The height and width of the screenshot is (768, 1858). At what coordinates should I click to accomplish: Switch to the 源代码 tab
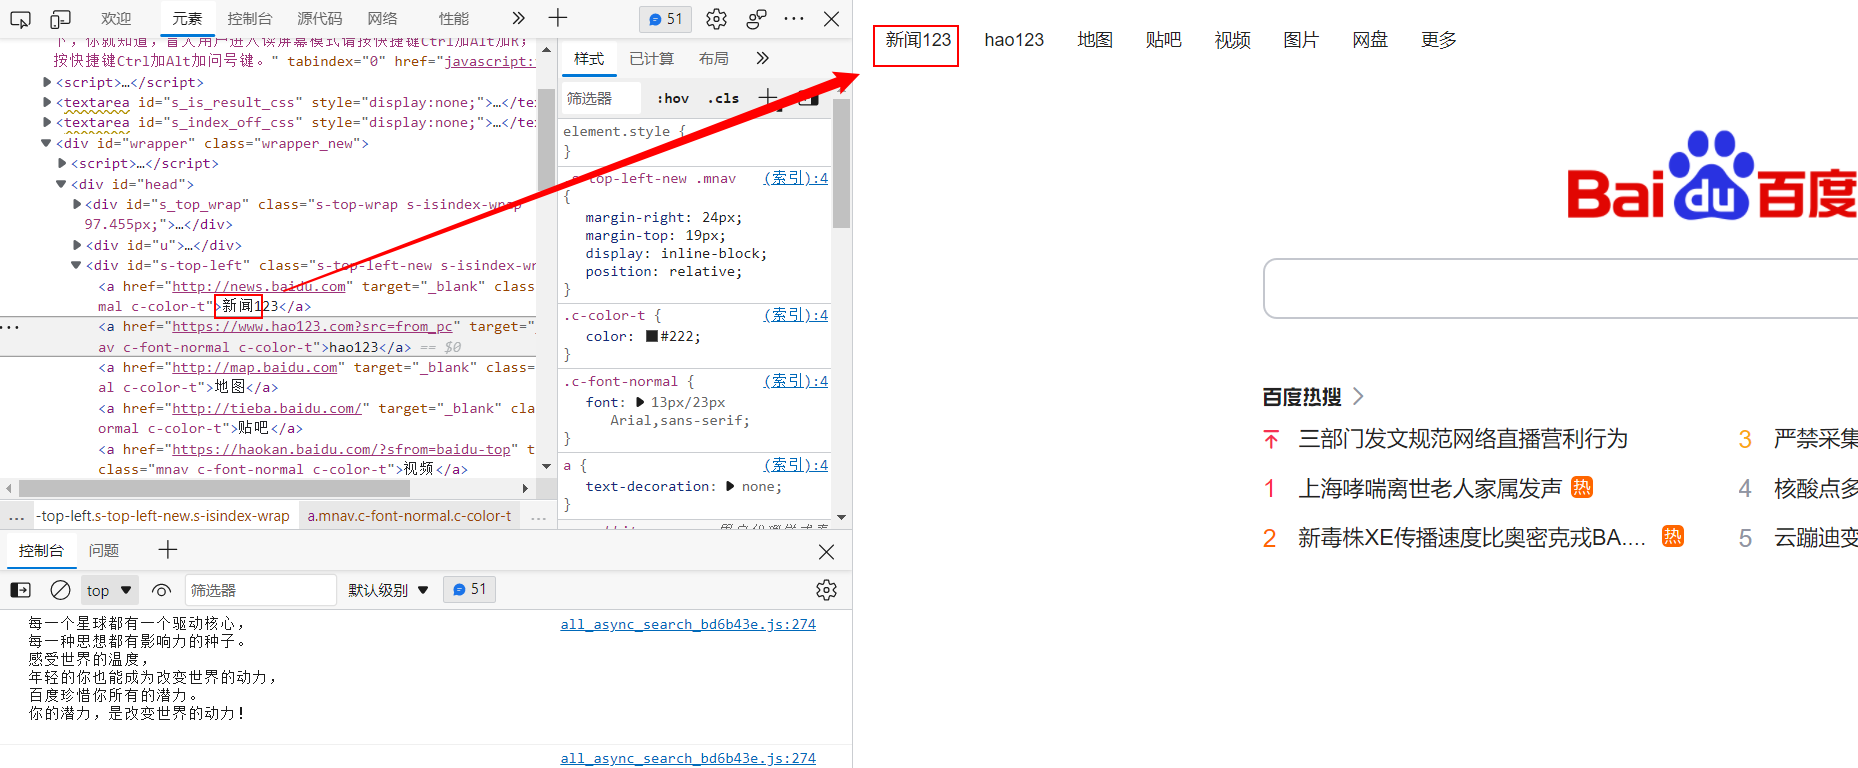point(320,19)
